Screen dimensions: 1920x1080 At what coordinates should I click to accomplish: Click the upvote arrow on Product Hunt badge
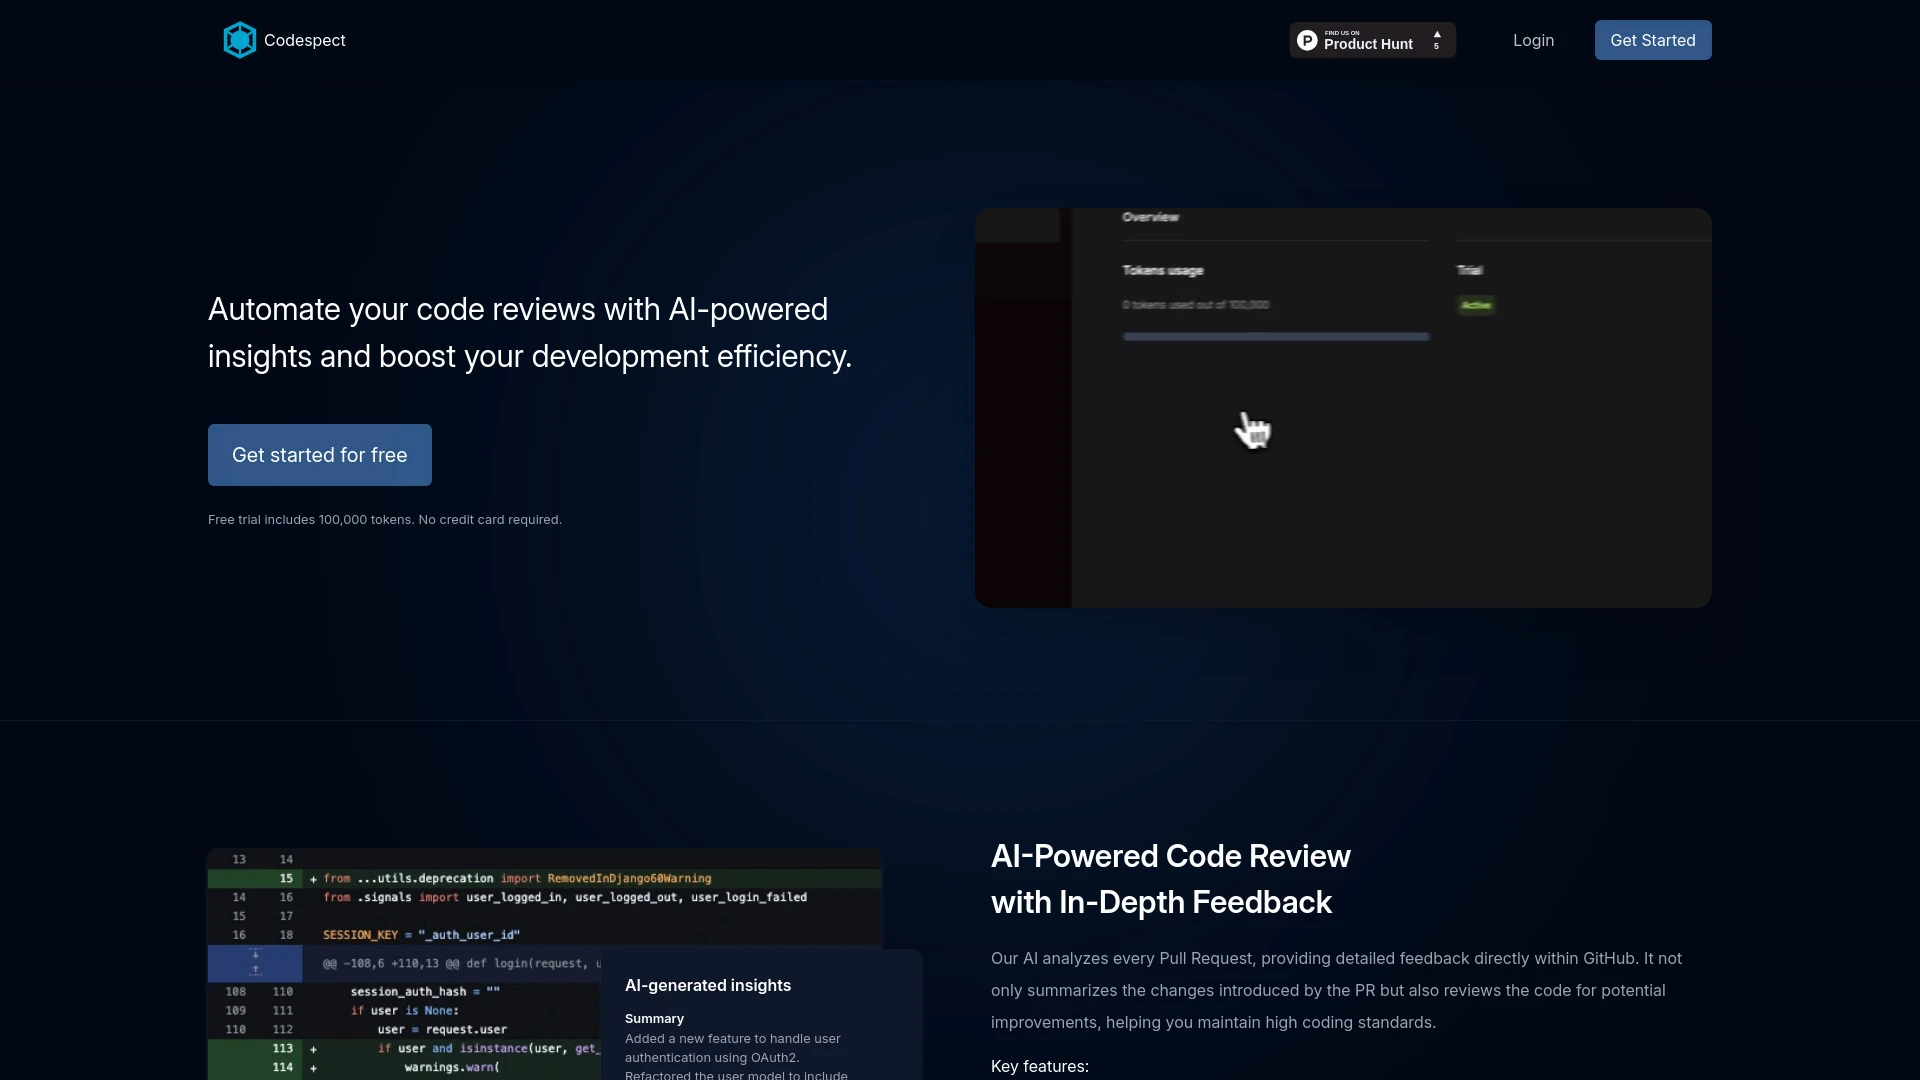(x=1436, y=33)
